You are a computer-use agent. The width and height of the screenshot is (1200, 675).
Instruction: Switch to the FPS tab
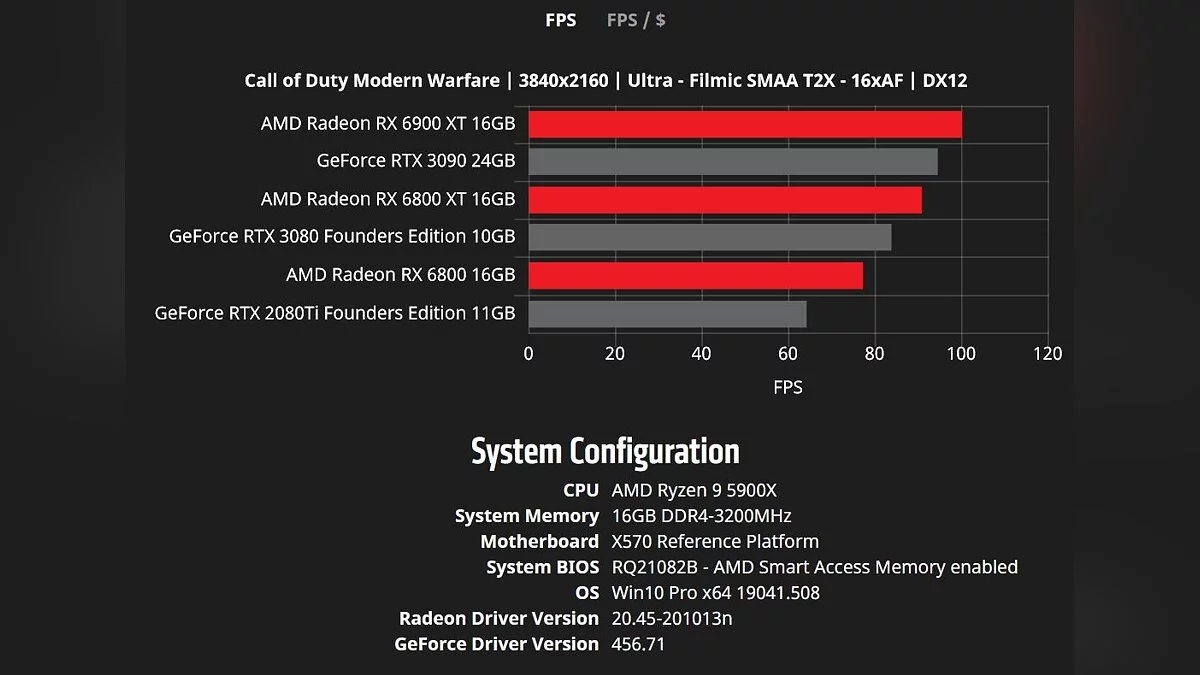pos(560,20)
